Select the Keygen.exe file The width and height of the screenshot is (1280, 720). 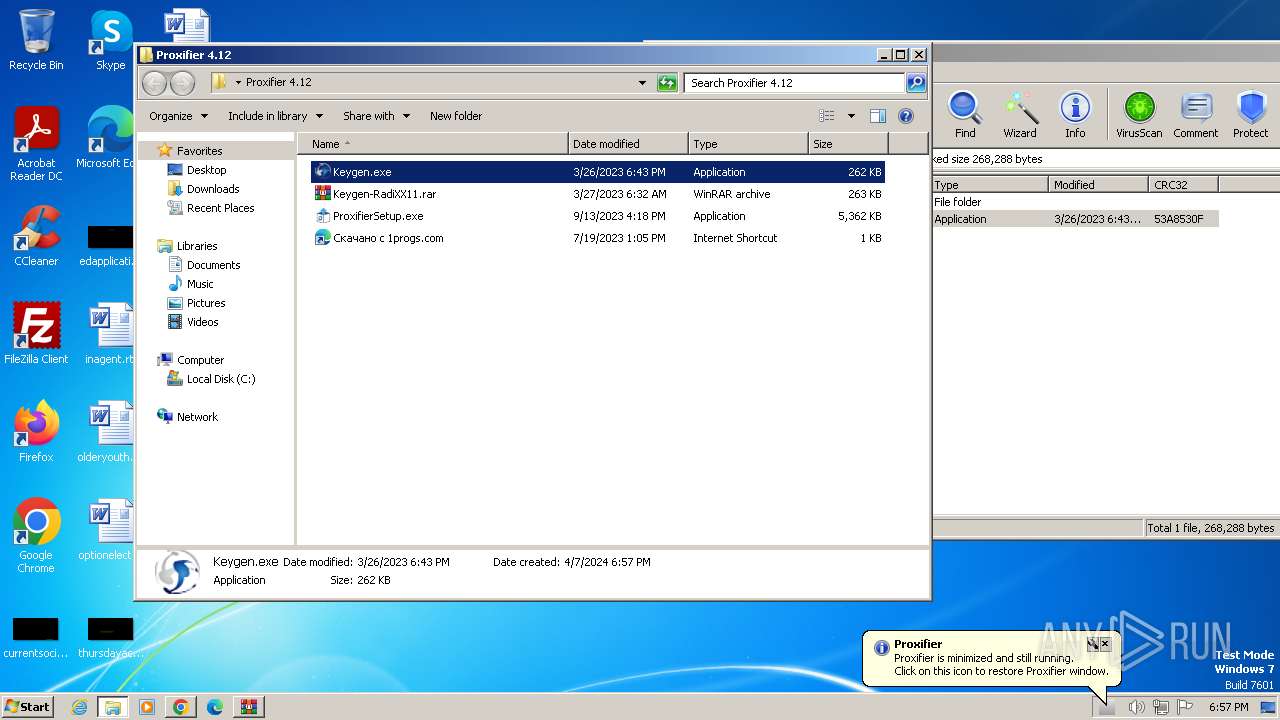(597, 172)
